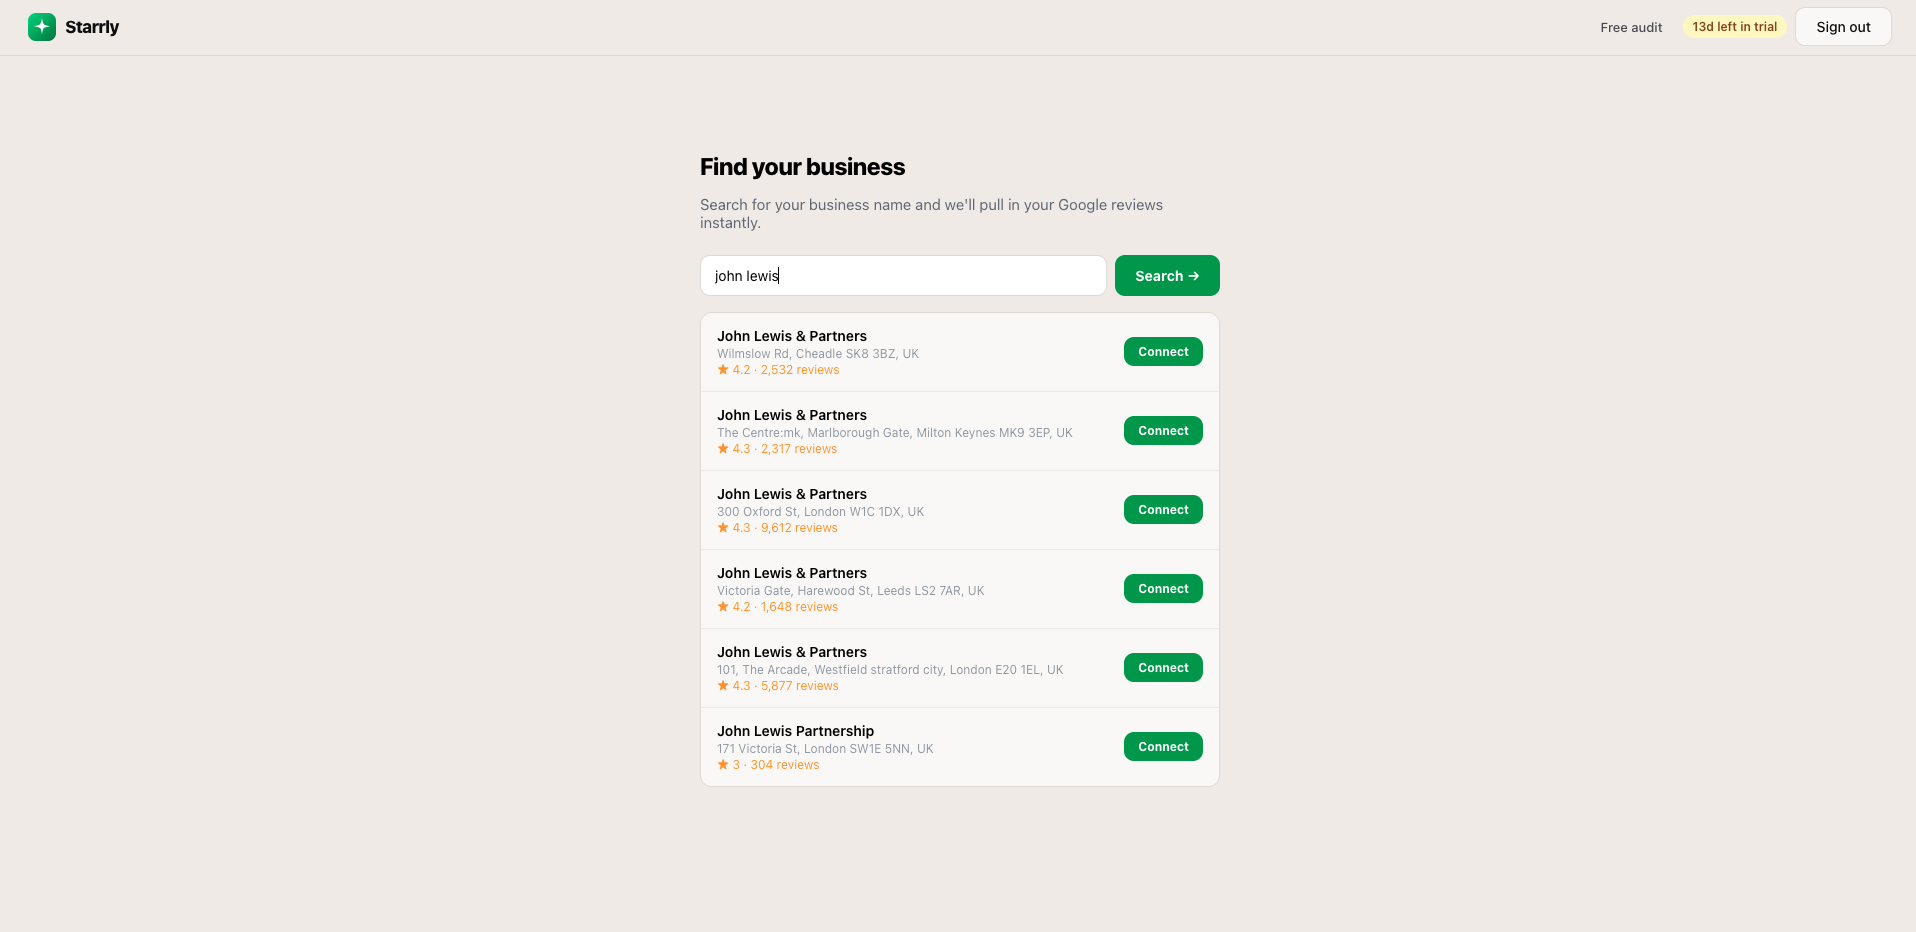Connect John Lewis Partnership on Victoria St
1916x932 pixels.
(1163, 747)
